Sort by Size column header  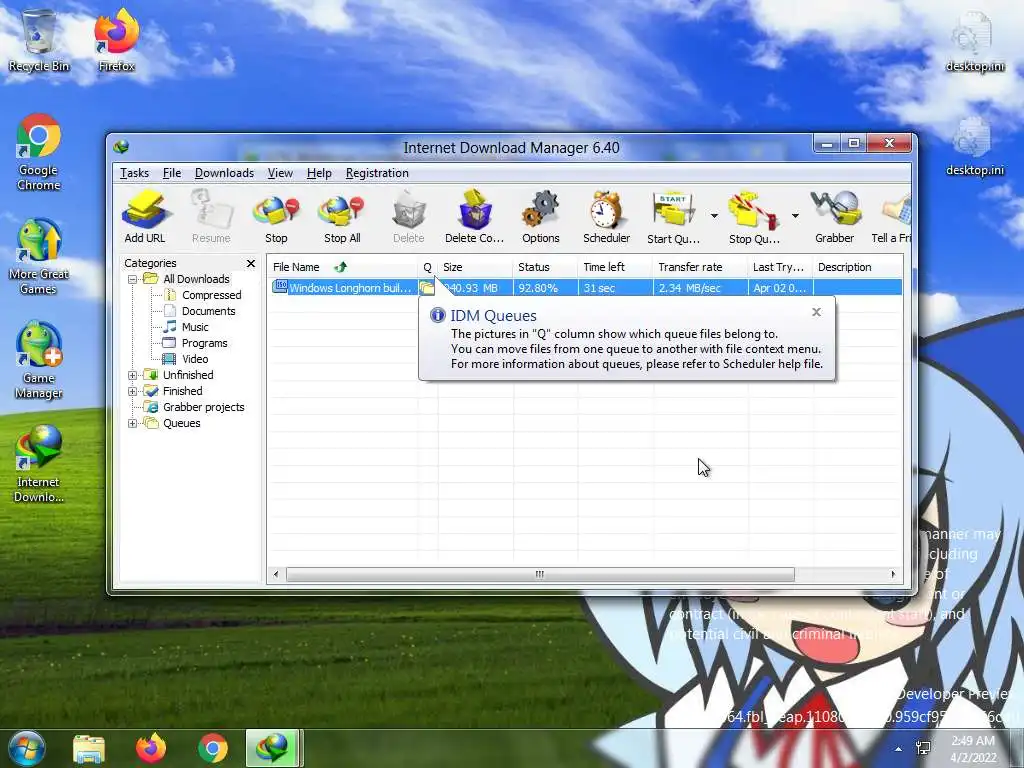475,267
